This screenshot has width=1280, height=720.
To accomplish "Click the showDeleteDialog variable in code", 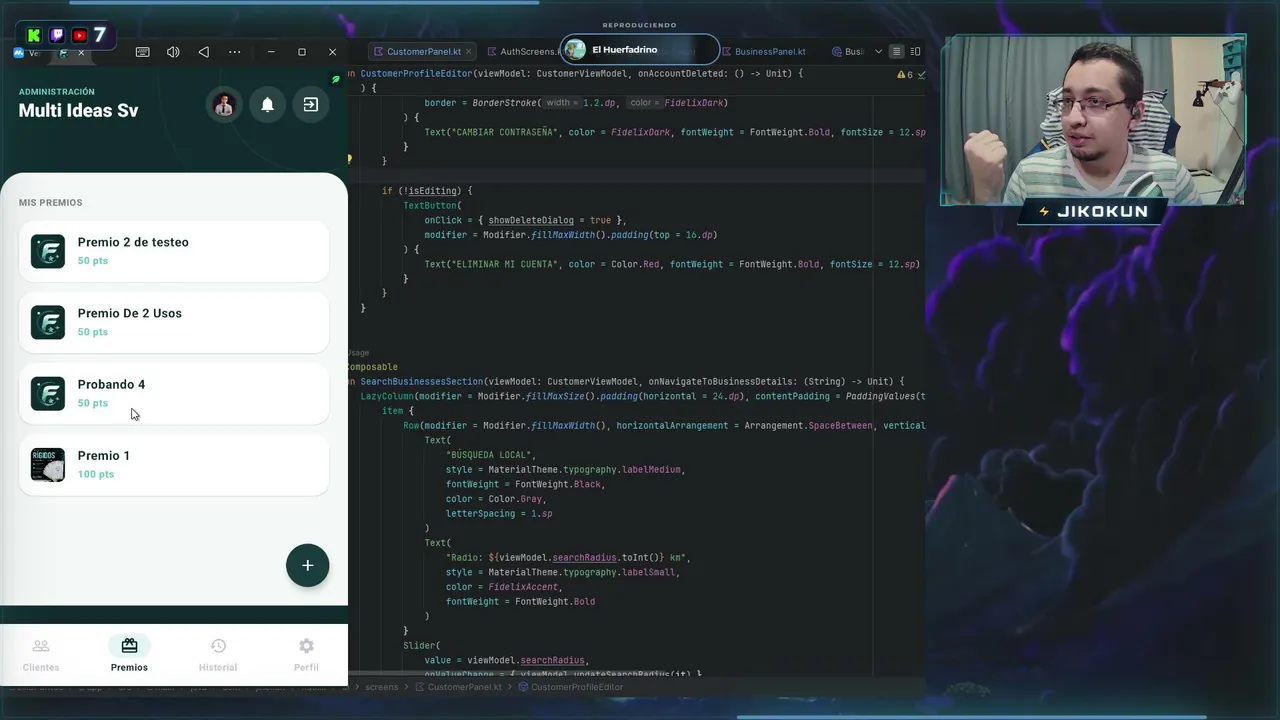I will (531, 220).
